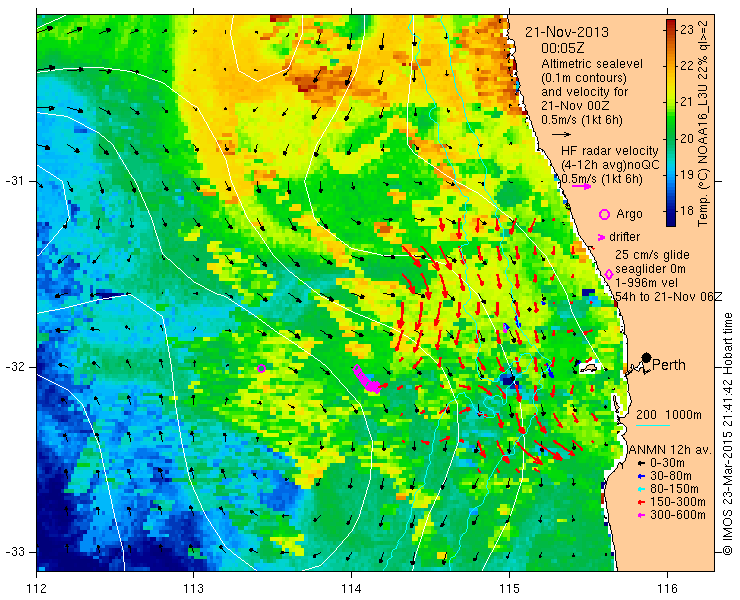Click the '1-996m vel' text

click(646, 283)
